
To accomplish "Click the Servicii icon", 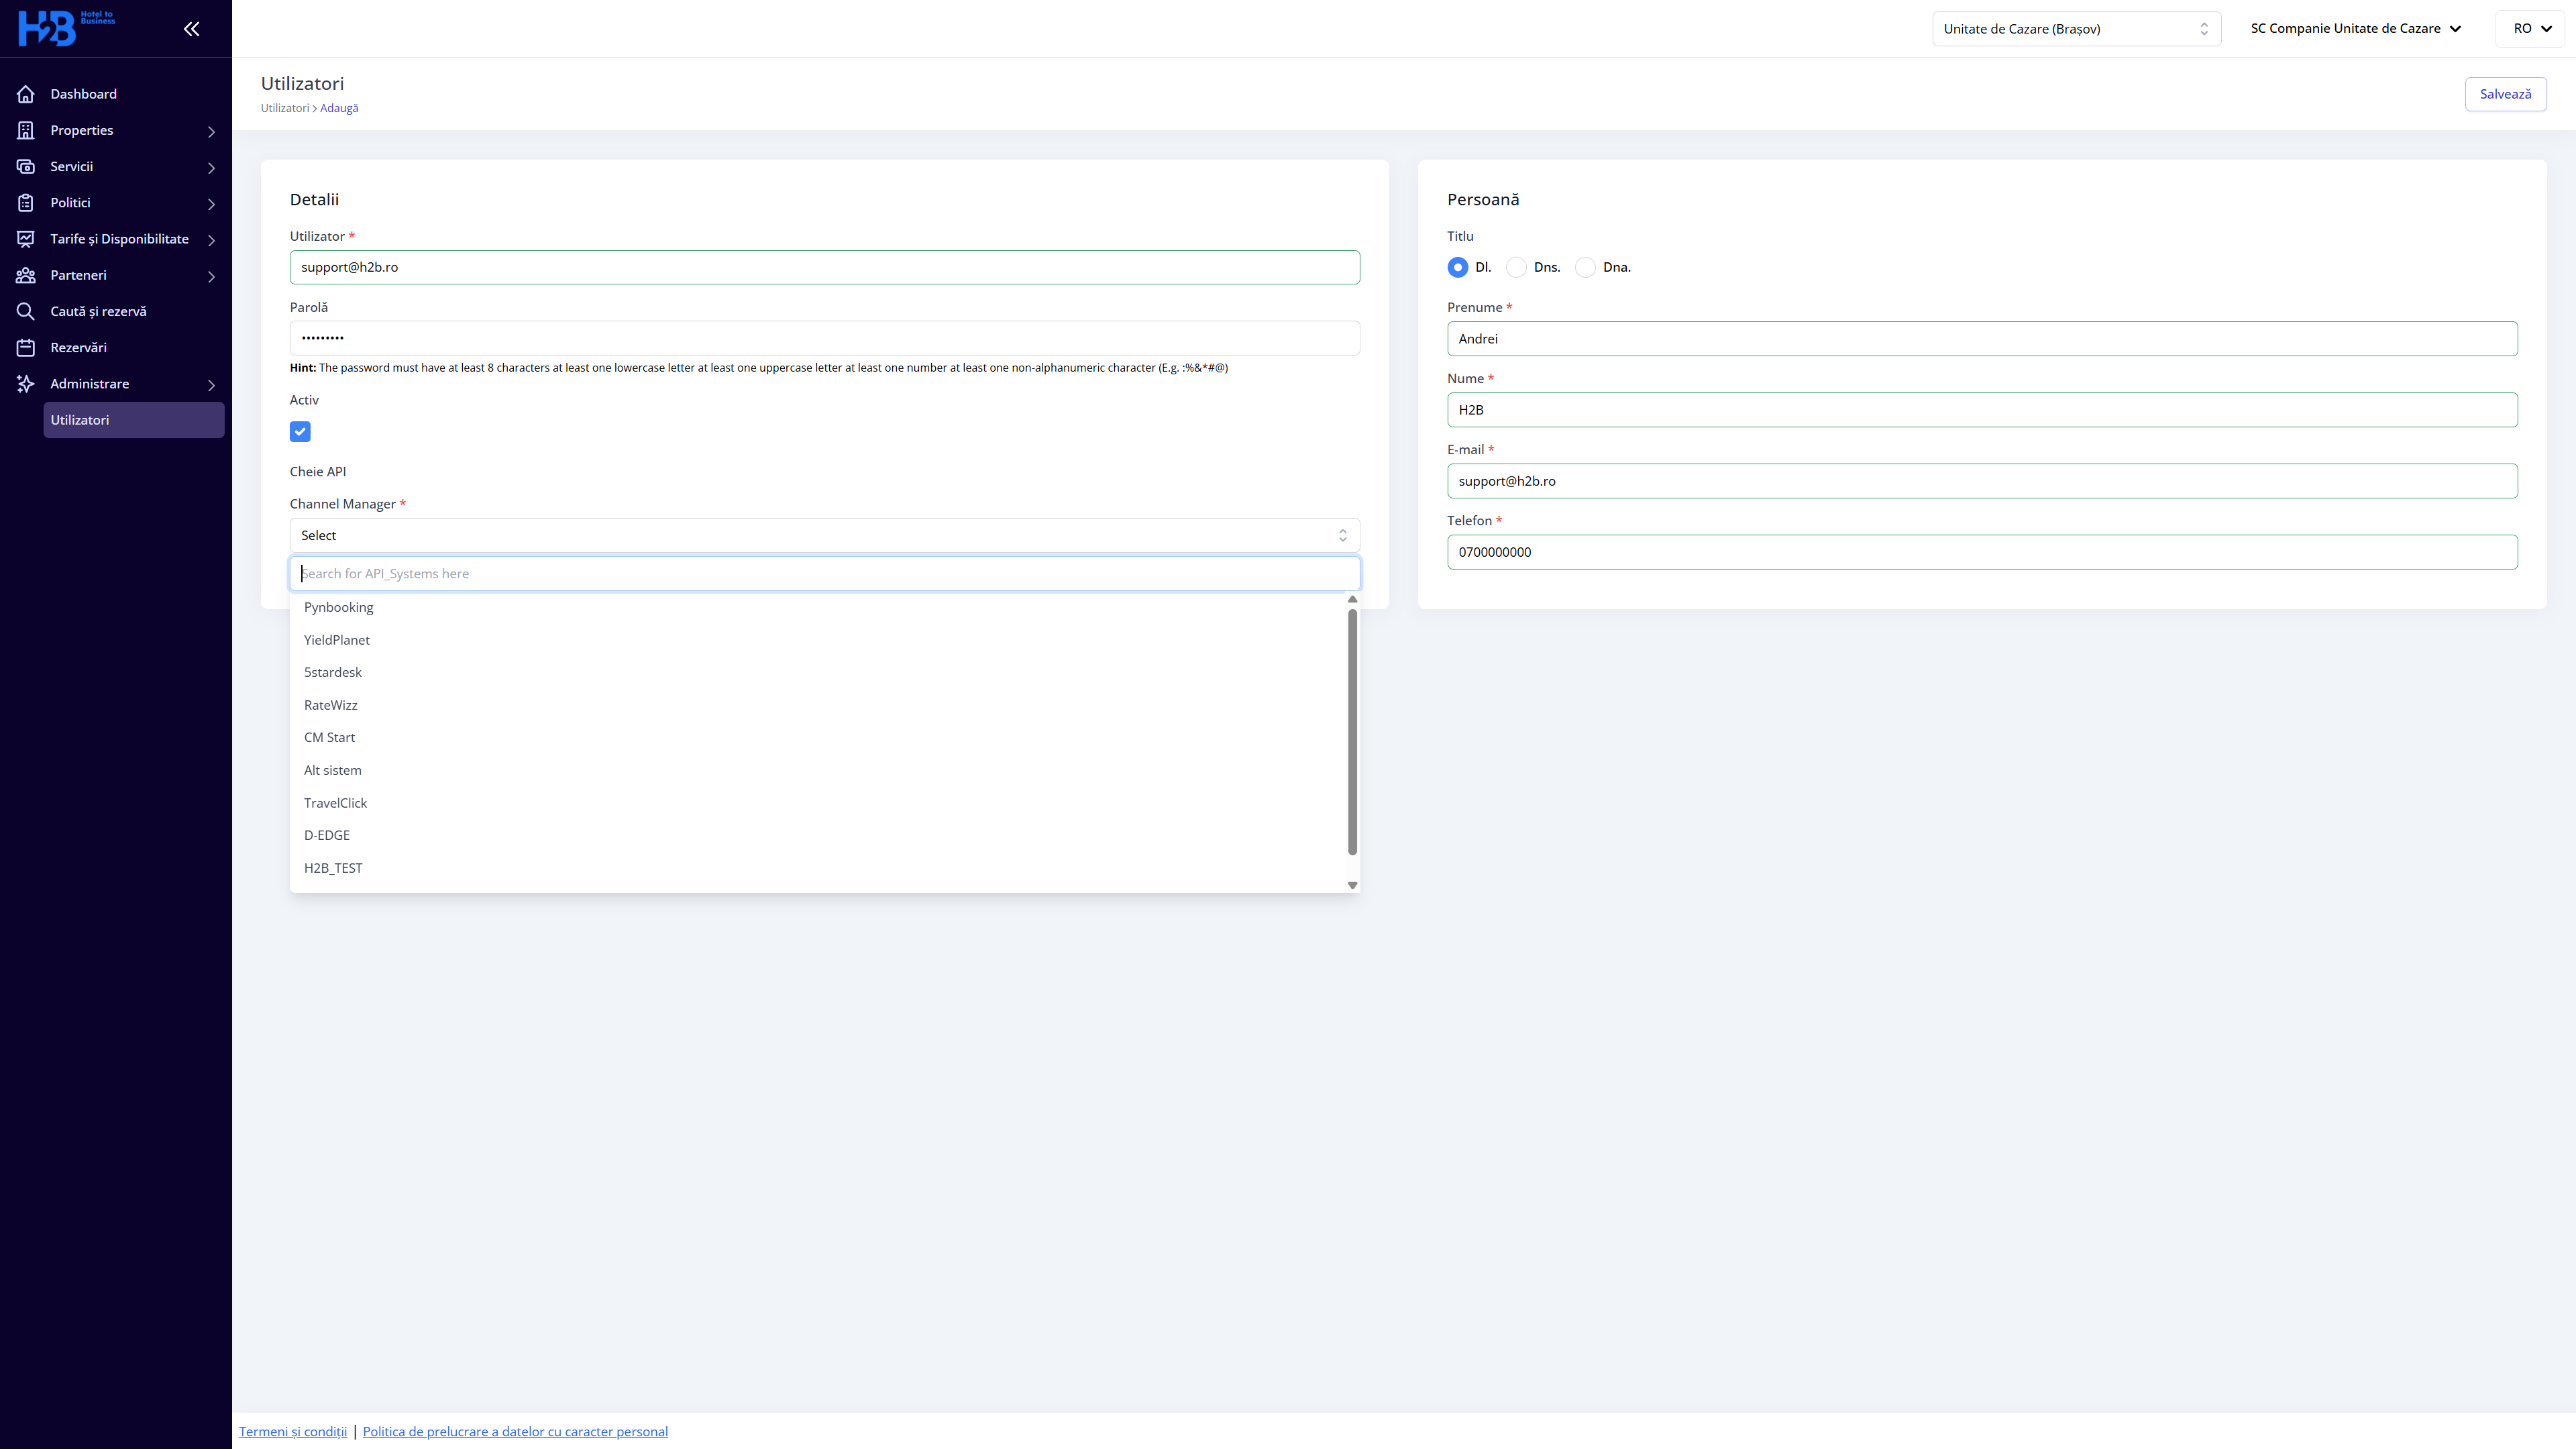I will tap(26, 166).
